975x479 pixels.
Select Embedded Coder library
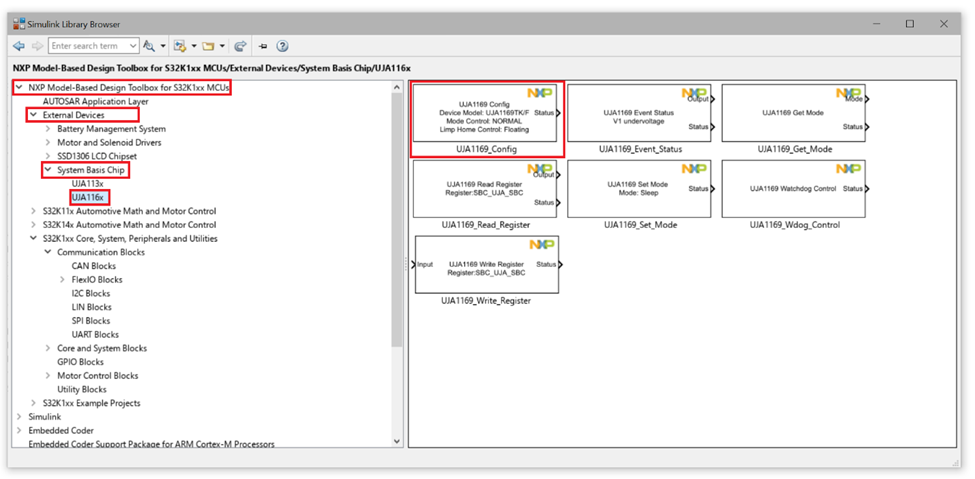click(x=61, y=430)
